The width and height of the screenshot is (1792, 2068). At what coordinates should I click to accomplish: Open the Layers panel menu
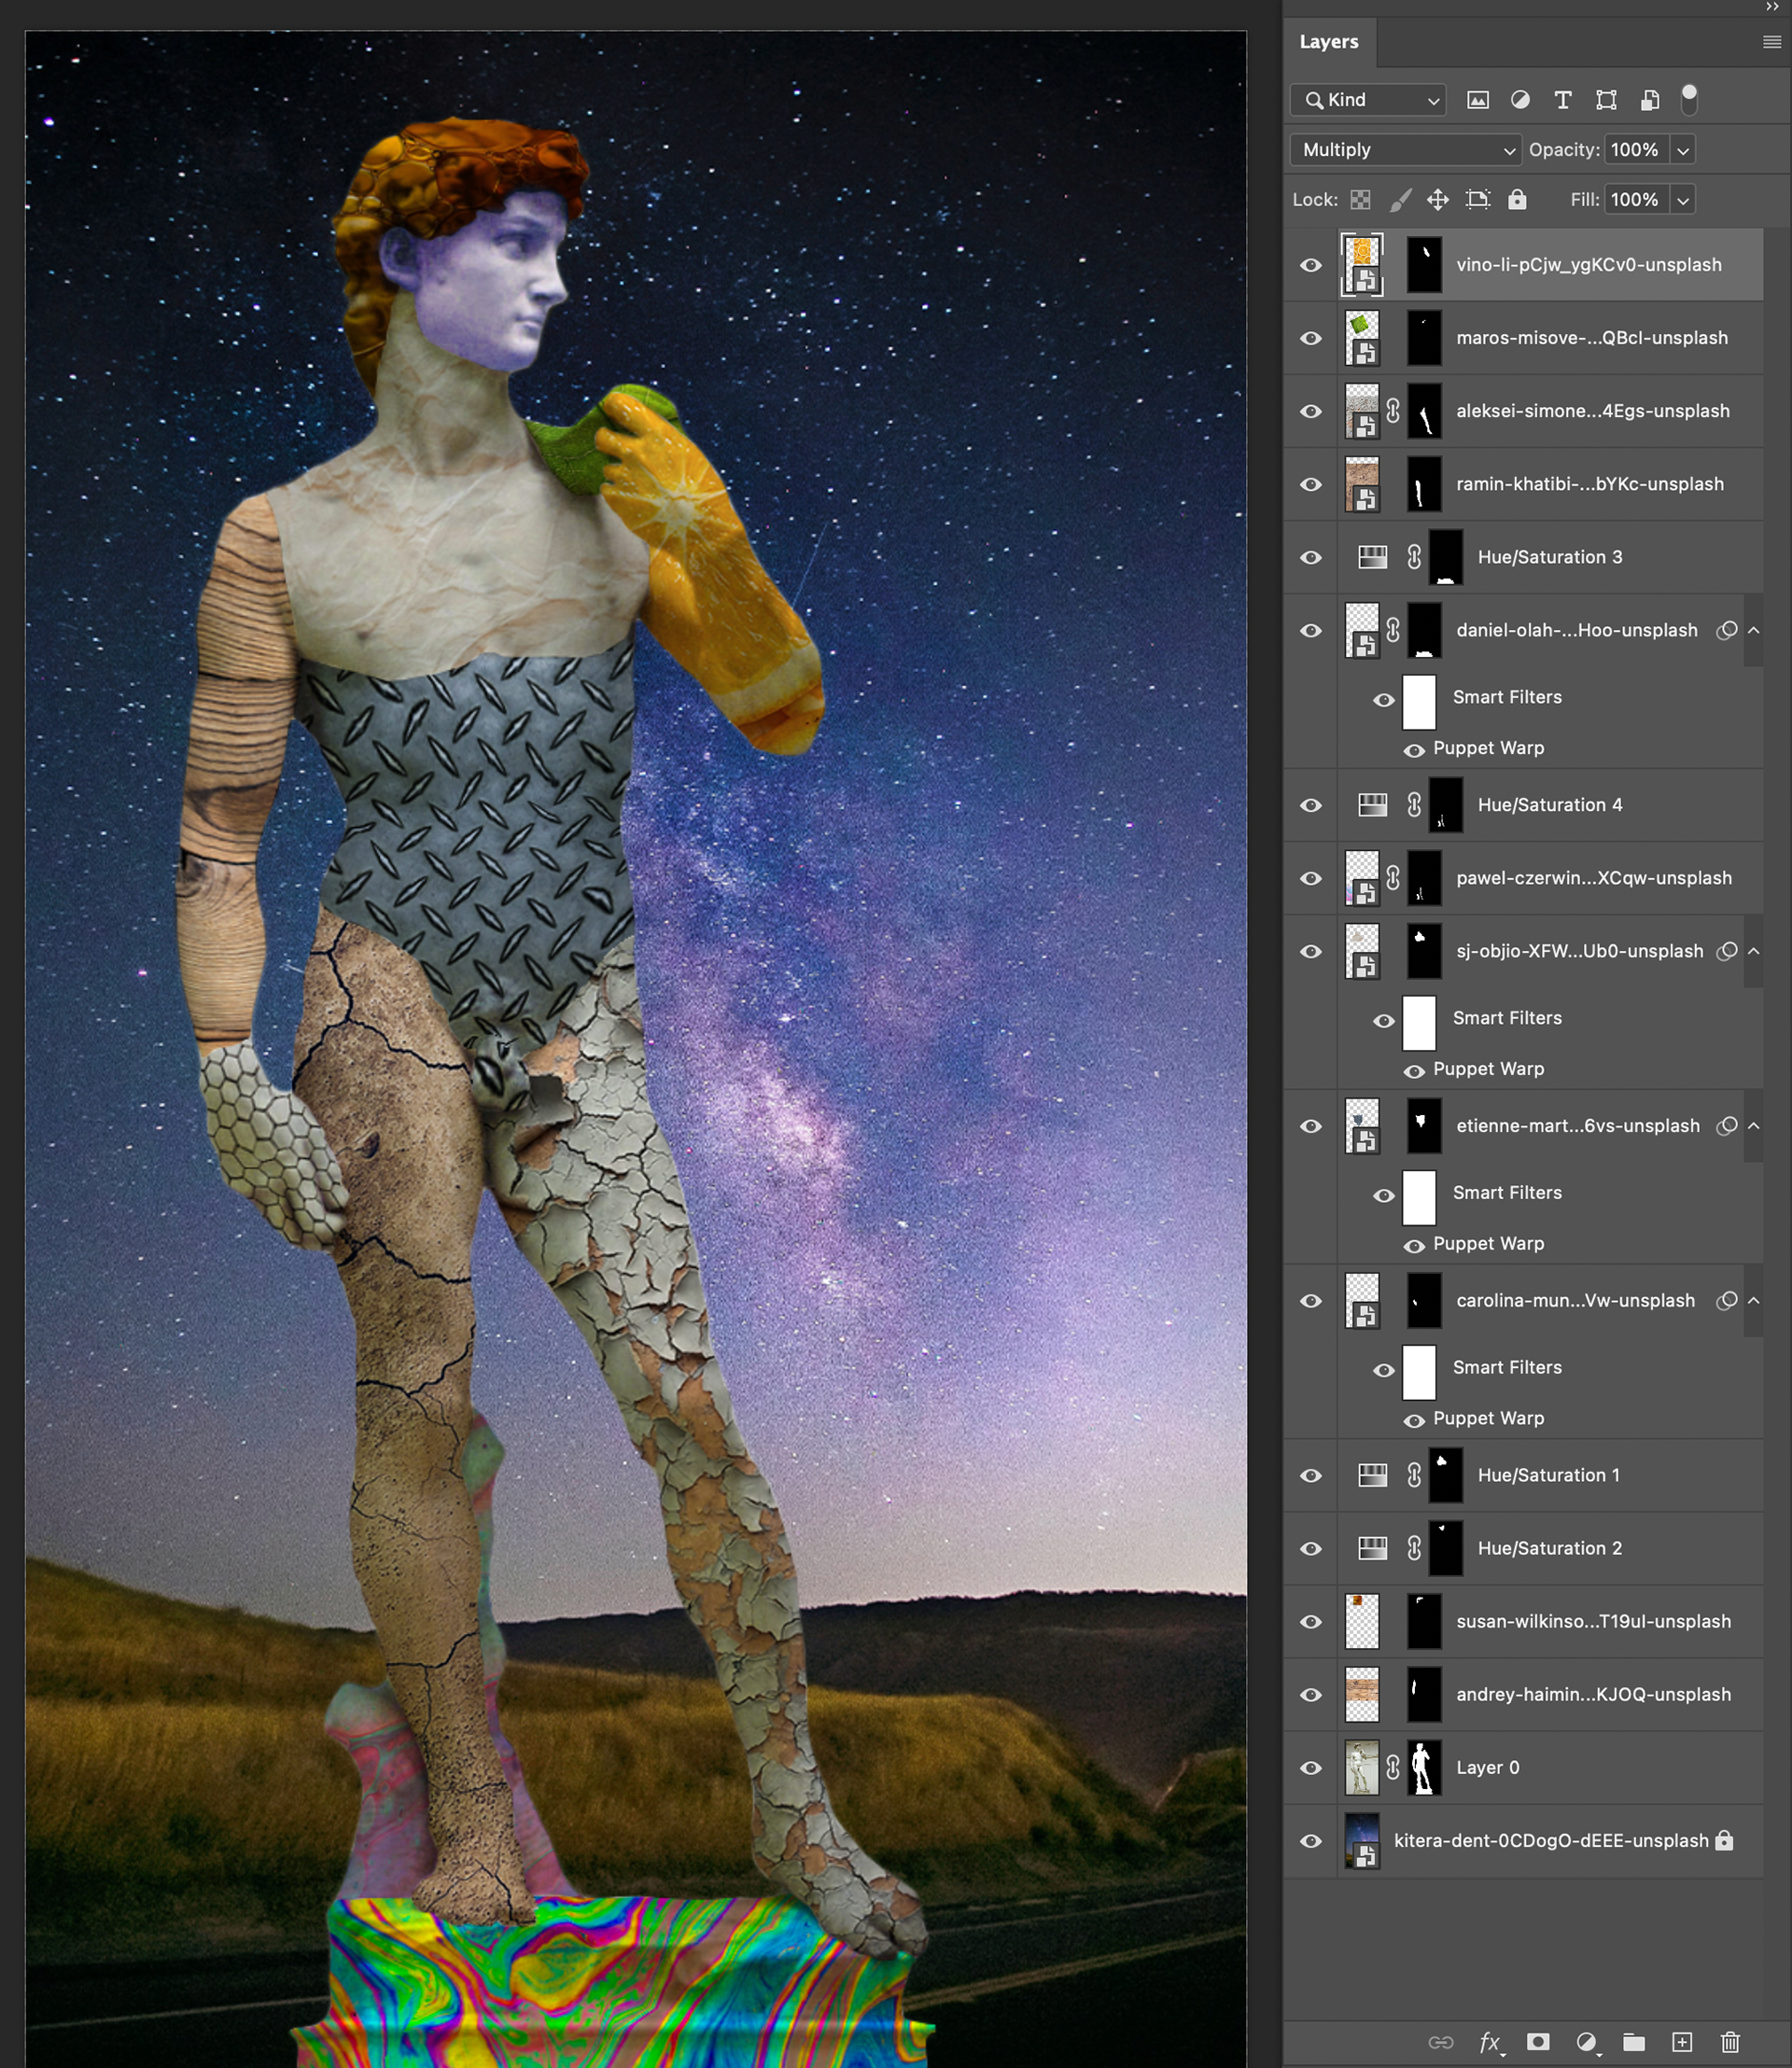1771,42
